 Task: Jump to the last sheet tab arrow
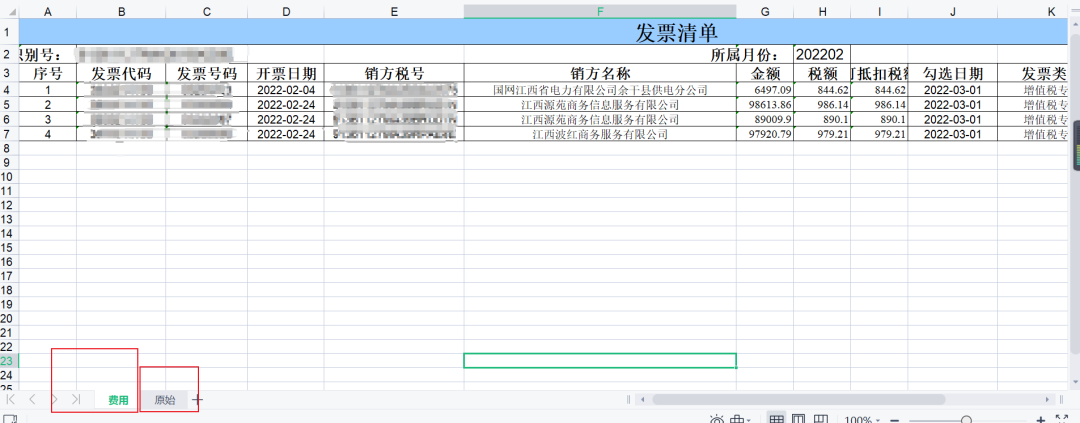coord(76,400)
